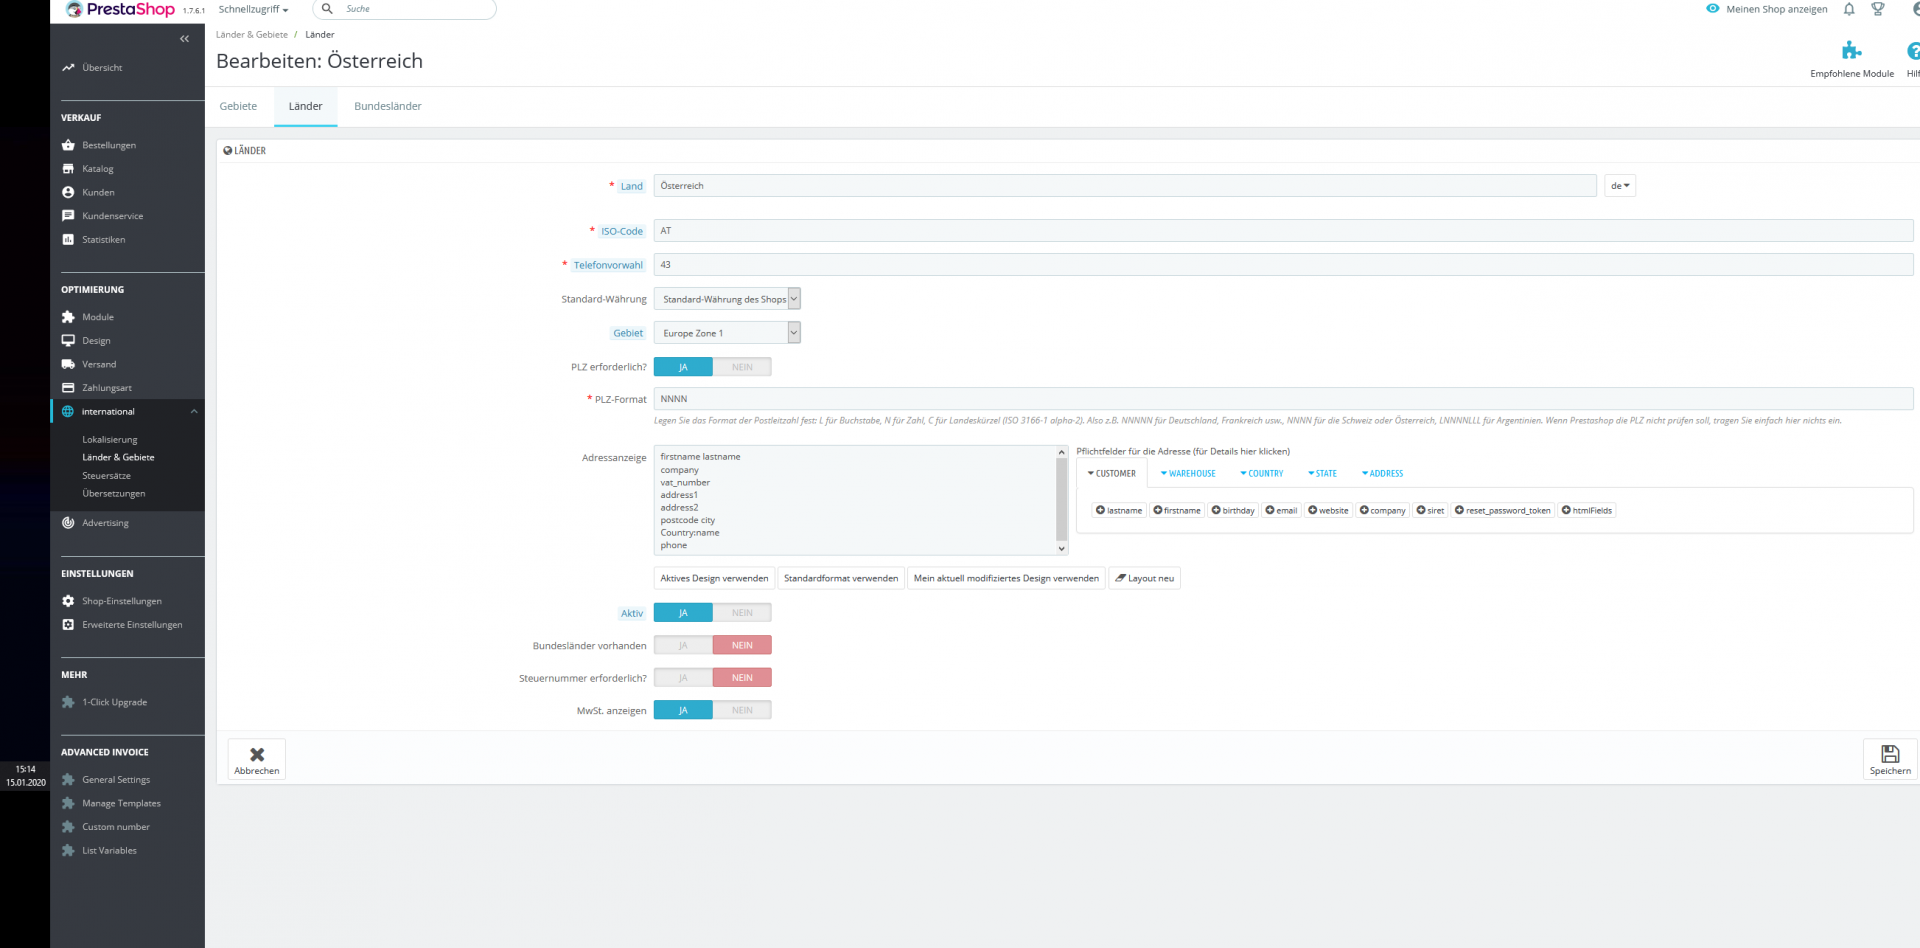The height and width of the screenshot is (948, 1920).
Task: Switch to the Bundesländer tab
Action: 388,106
